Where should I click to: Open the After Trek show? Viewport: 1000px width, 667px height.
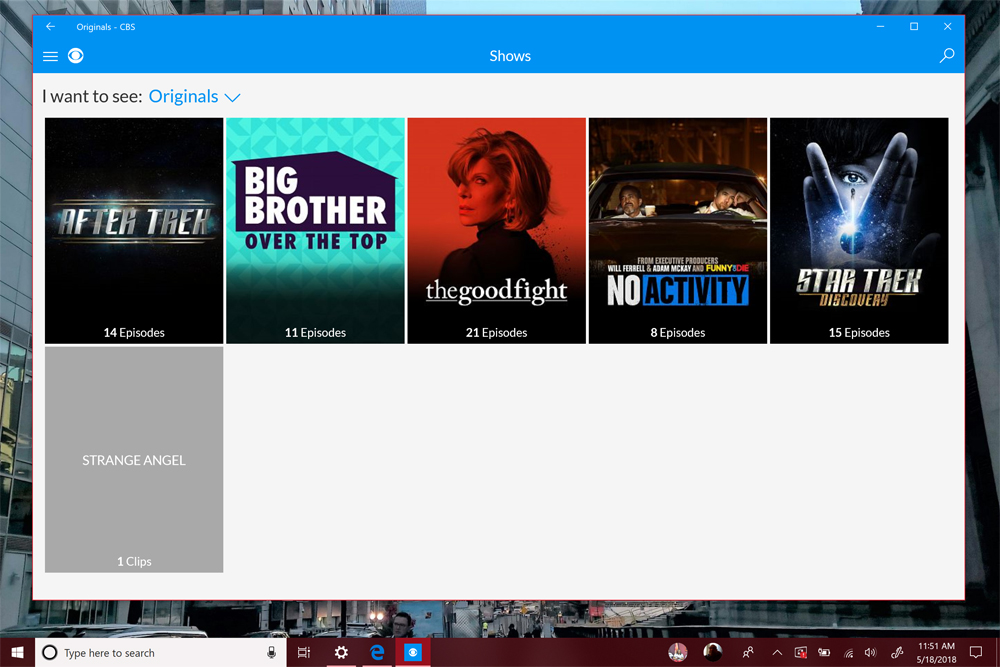(134, 230)
